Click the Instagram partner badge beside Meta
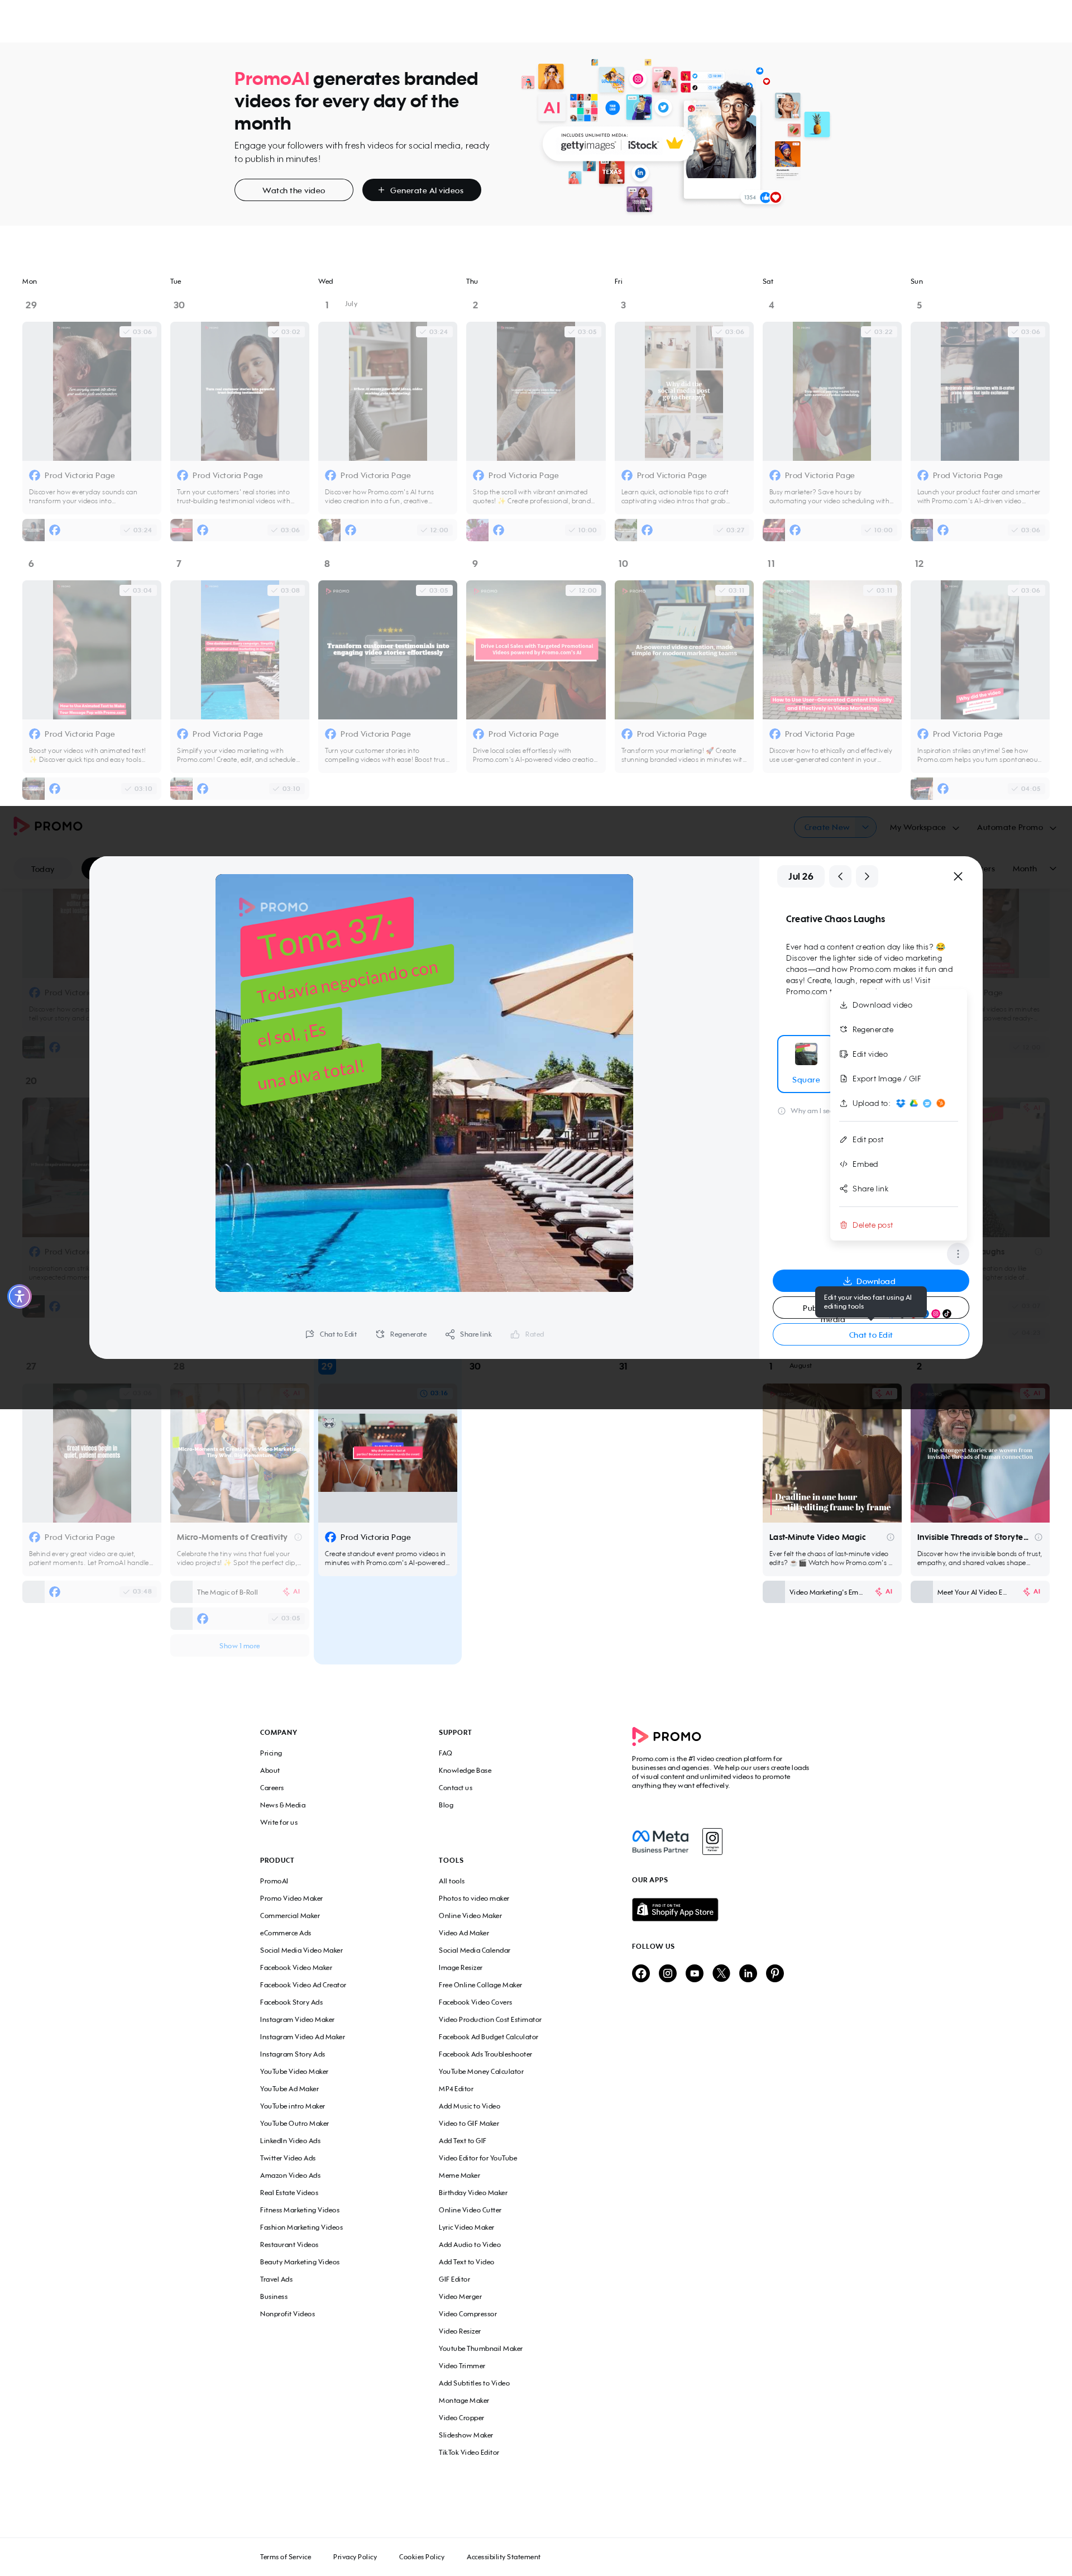The width and height of the screenshot is (1072, 2576). [x=712, y=1841]
